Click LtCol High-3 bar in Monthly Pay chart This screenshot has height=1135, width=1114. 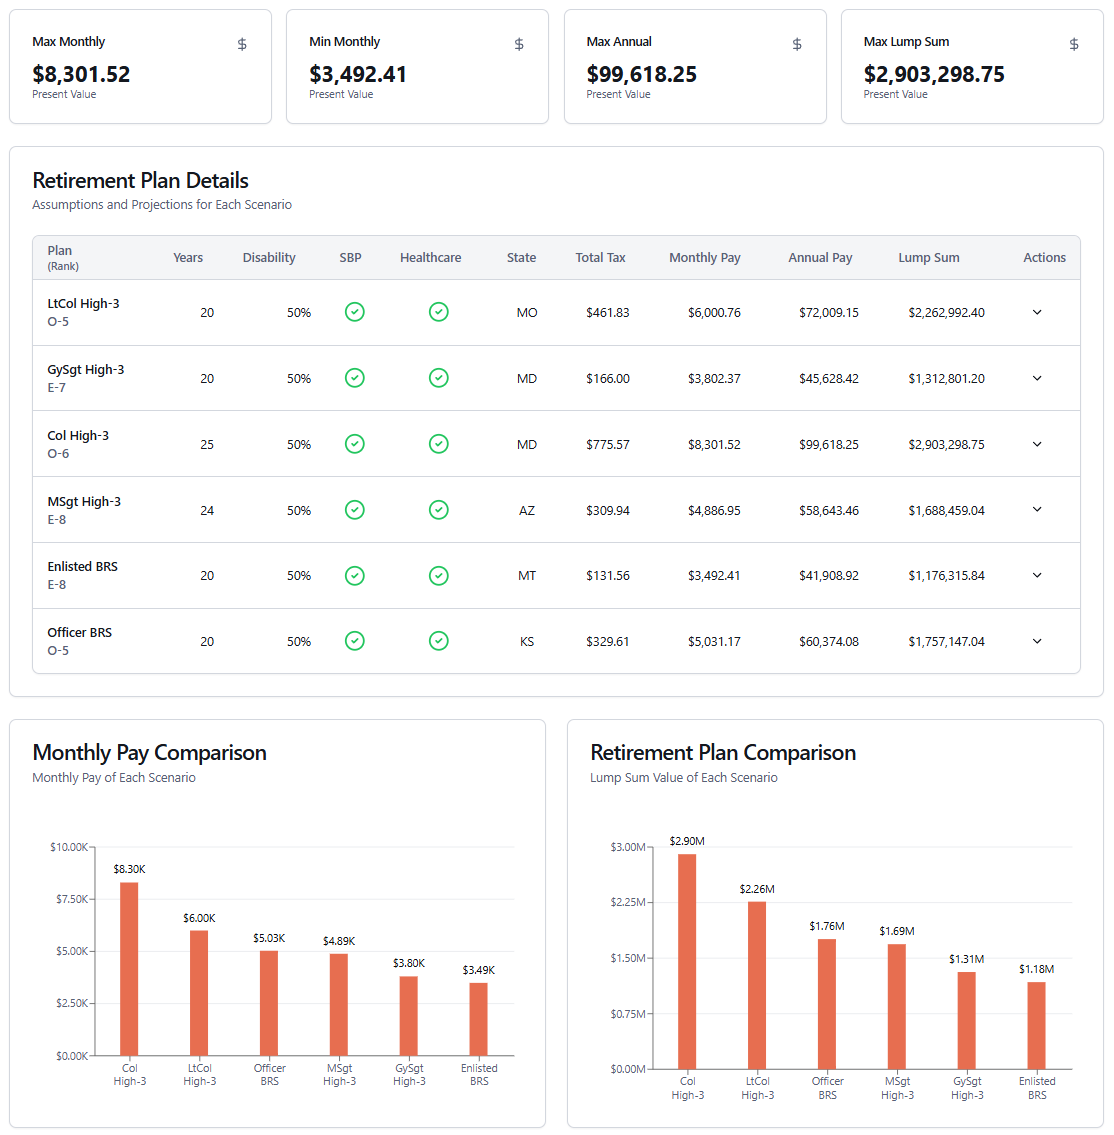coord(199,993)
